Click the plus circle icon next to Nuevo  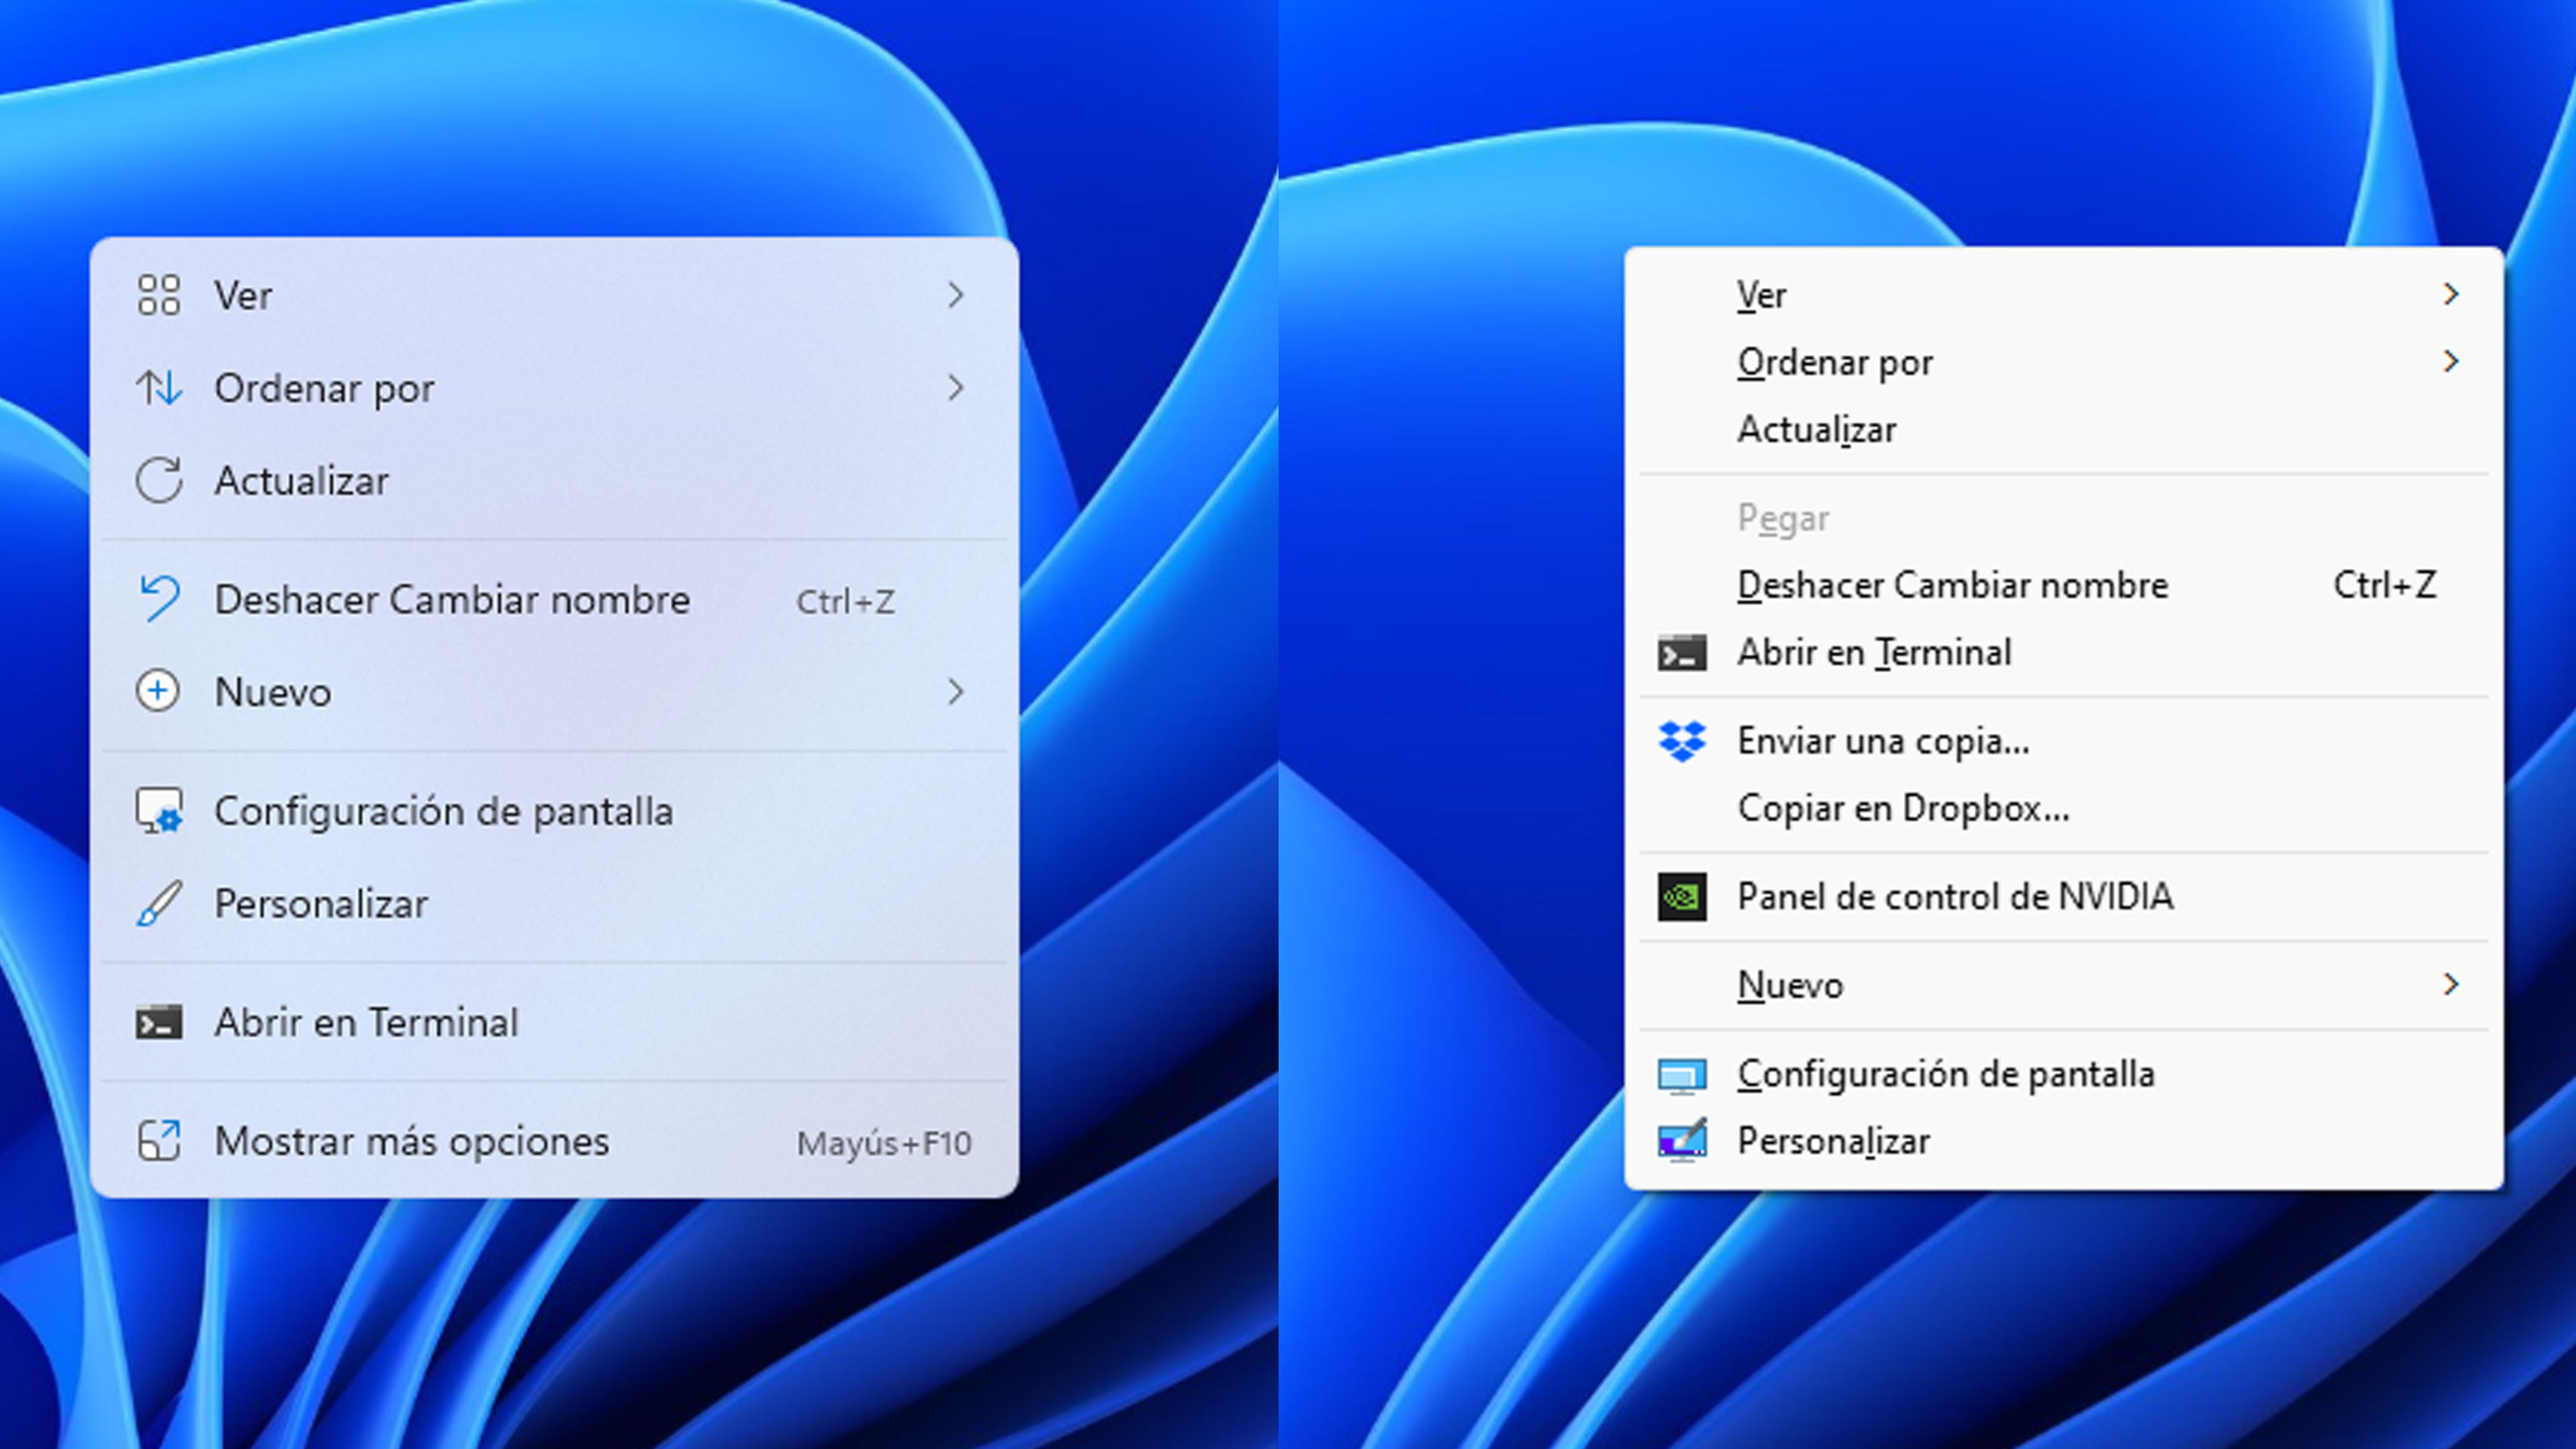pos(158,691)
